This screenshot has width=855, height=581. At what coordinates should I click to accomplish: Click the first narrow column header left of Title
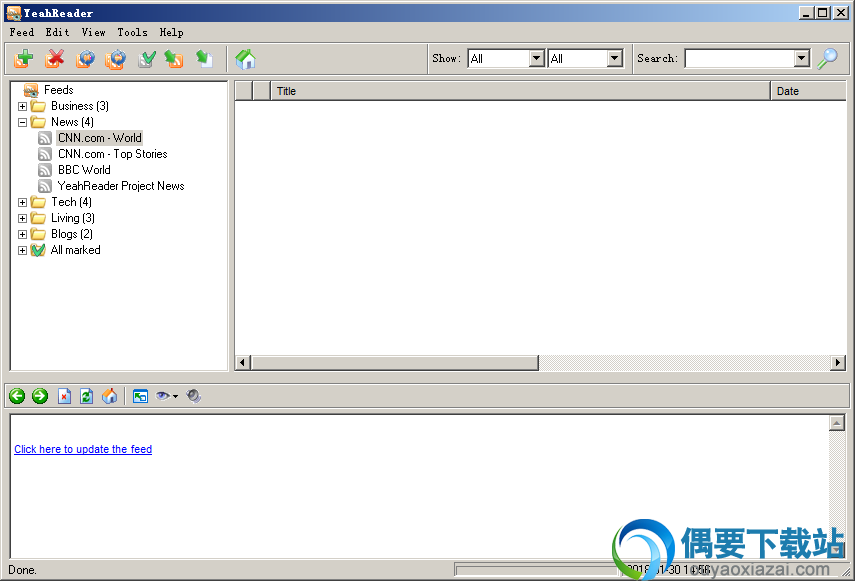pyautogui.click(x=244, y=91)
